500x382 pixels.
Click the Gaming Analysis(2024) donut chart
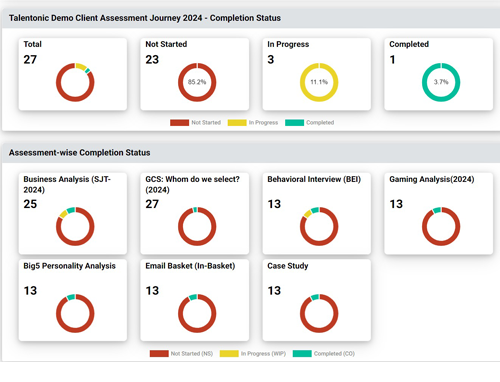coord(441,226)
